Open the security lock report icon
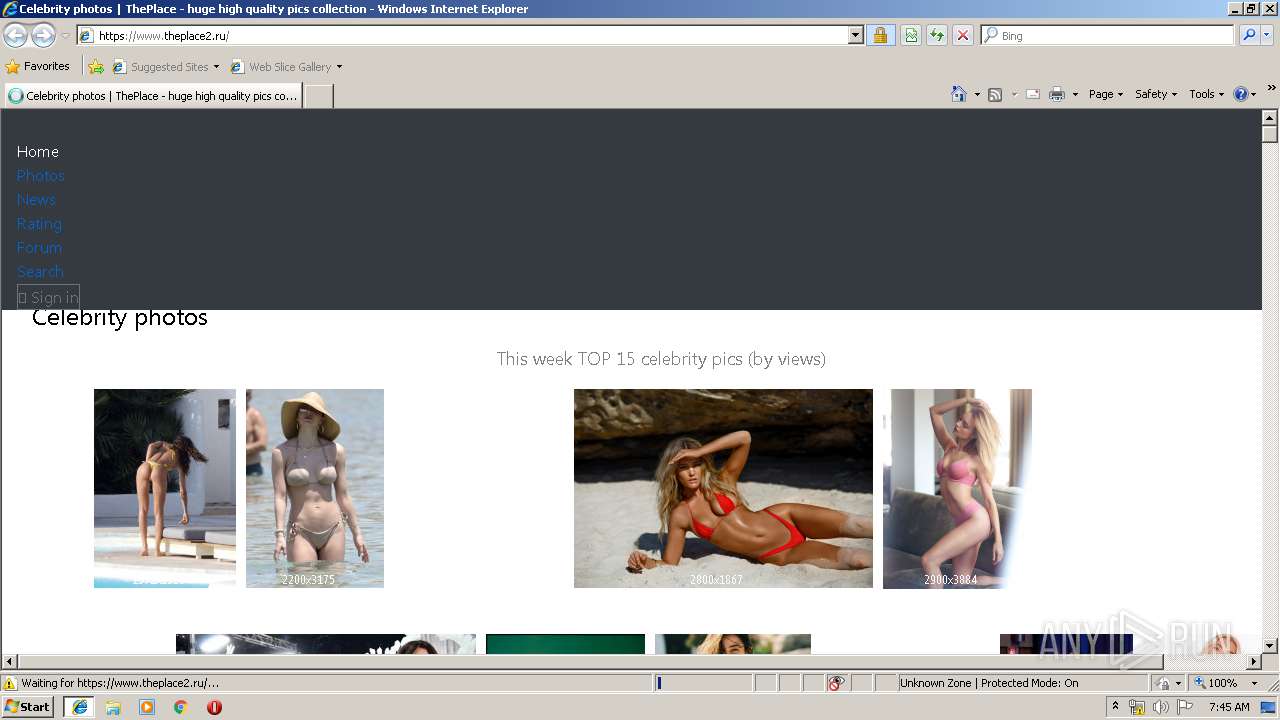Screen dimensions: 1280x720 pyautogui.click(x=880, y=35)
